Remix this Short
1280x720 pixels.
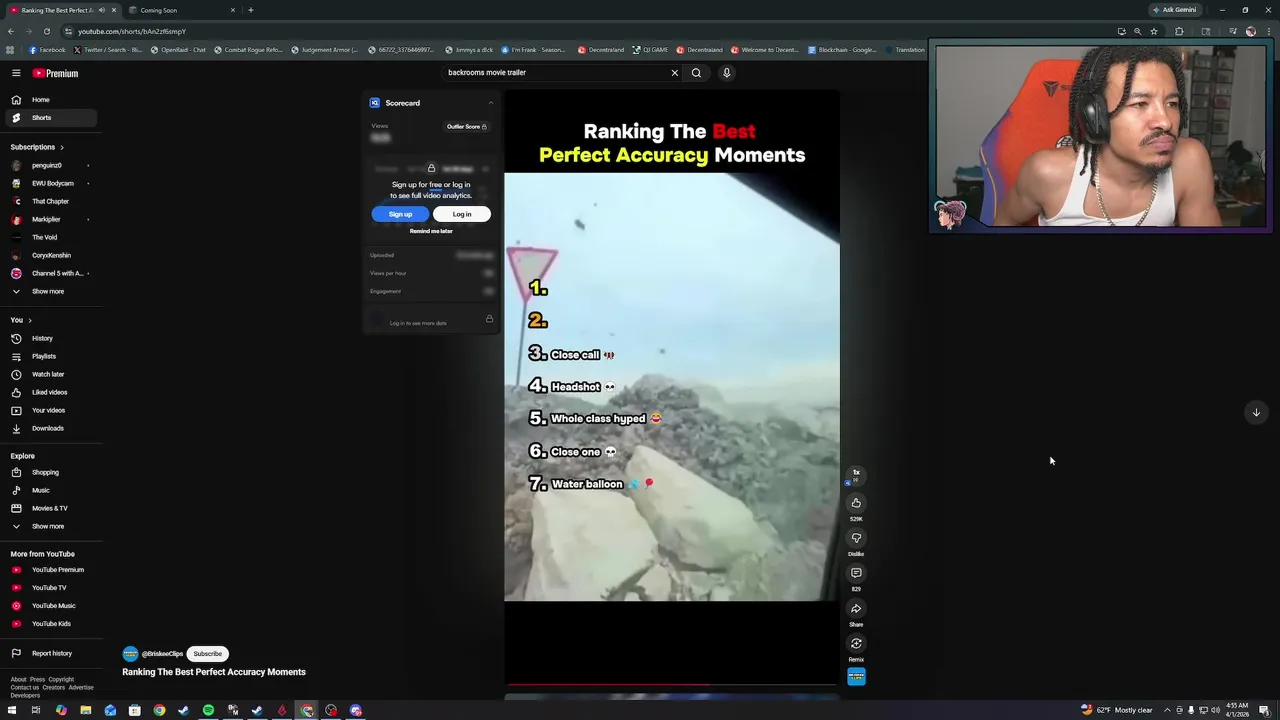coord(856,644)
